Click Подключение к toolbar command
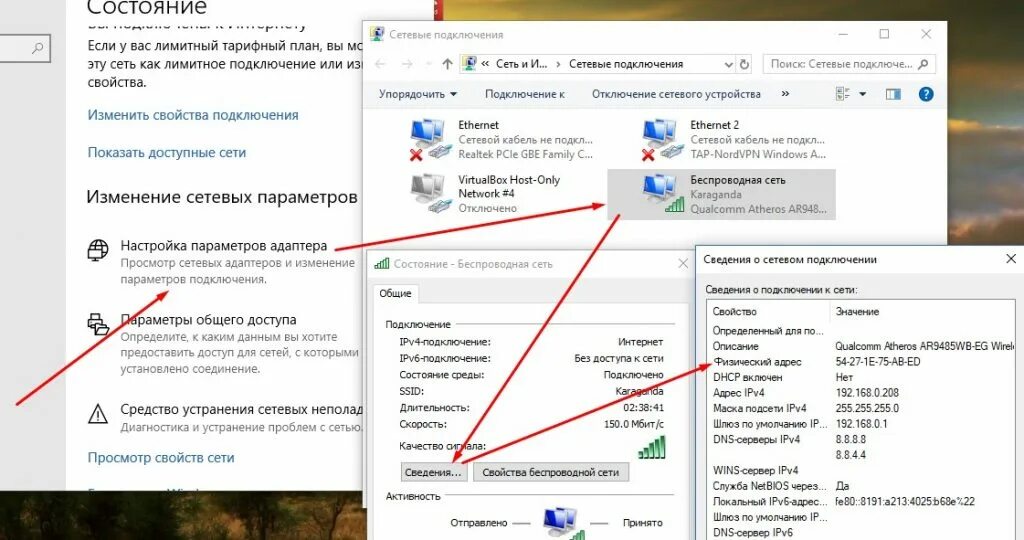Image resolution: width=1024 pixels, height=540 pixels. click(x=524, y=94)
